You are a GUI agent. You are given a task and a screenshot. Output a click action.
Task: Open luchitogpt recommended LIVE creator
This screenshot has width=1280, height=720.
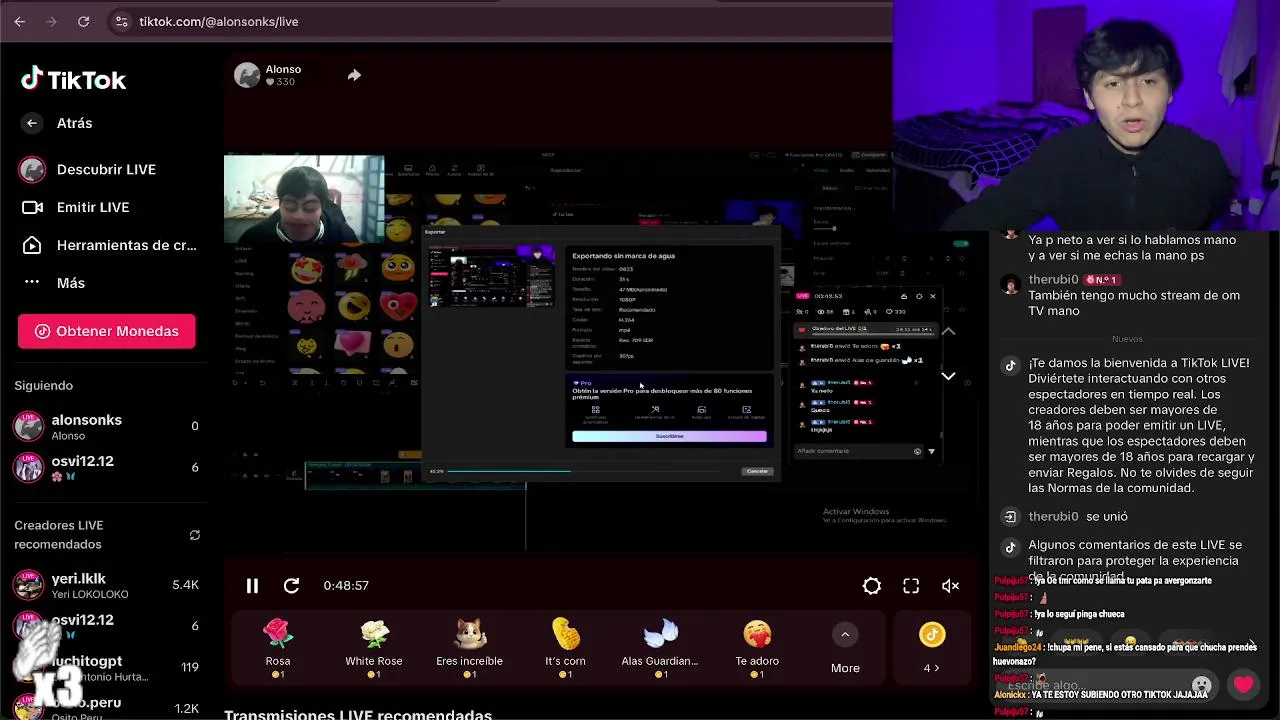coord(105,668)
